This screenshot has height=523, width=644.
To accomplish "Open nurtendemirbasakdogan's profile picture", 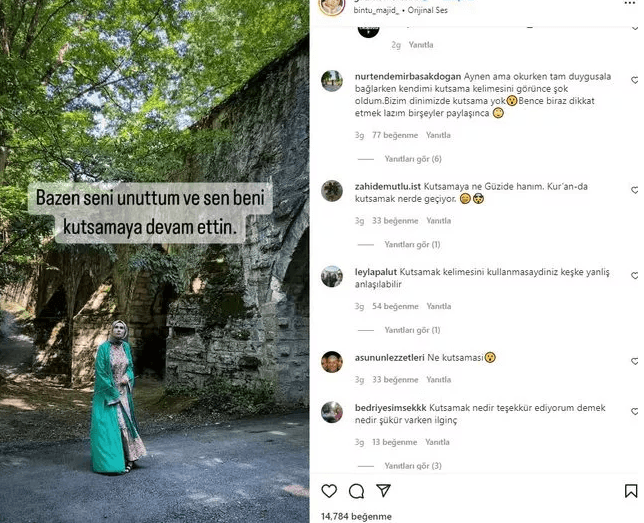I will 332,81.
